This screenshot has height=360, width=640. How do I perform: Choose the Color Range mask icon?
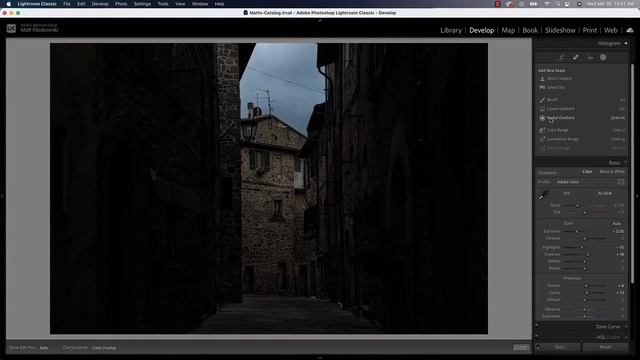(542, 130)
